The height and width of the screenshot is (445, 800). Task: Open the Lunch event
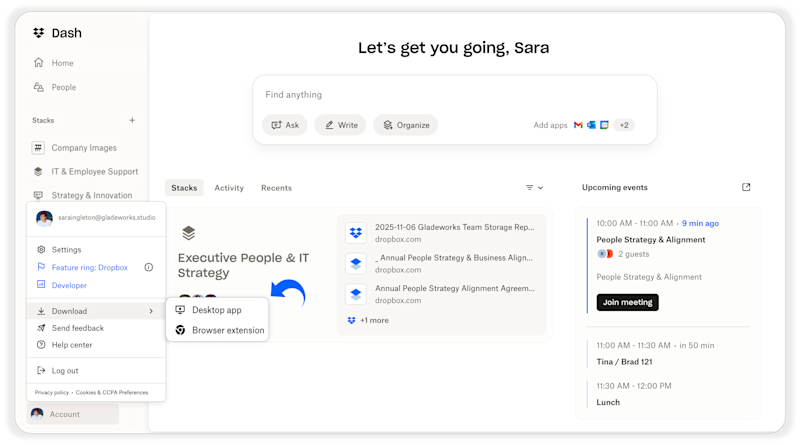[608, 402]
